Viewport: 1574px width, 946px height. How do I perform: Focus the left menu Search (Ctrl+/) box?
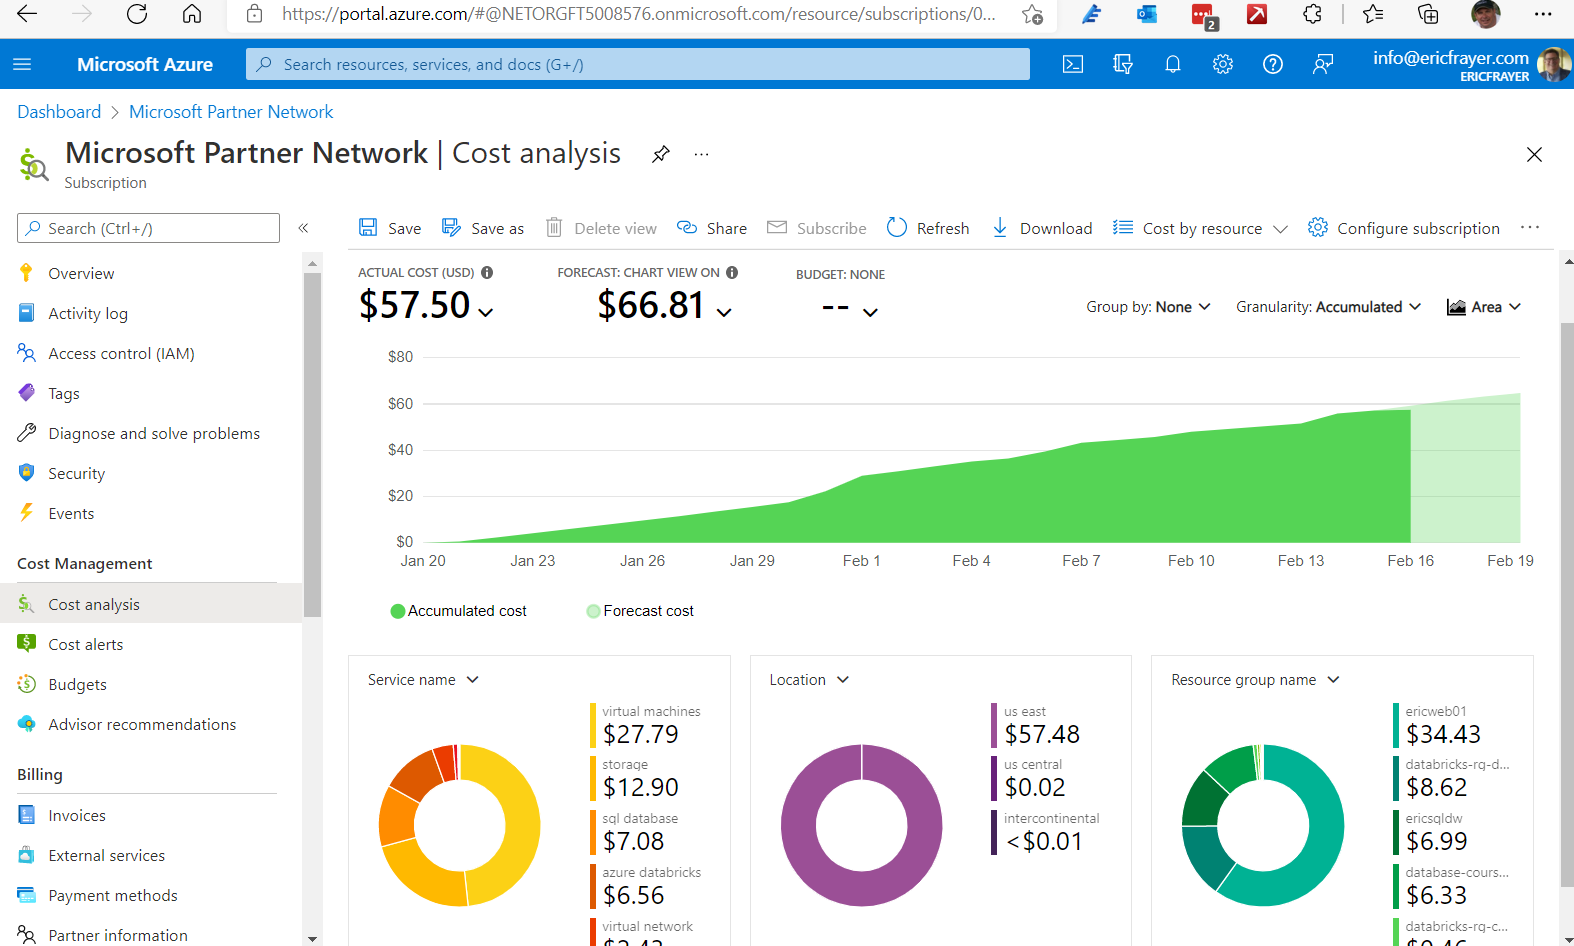pyautogui.click(x=148, y=228)
